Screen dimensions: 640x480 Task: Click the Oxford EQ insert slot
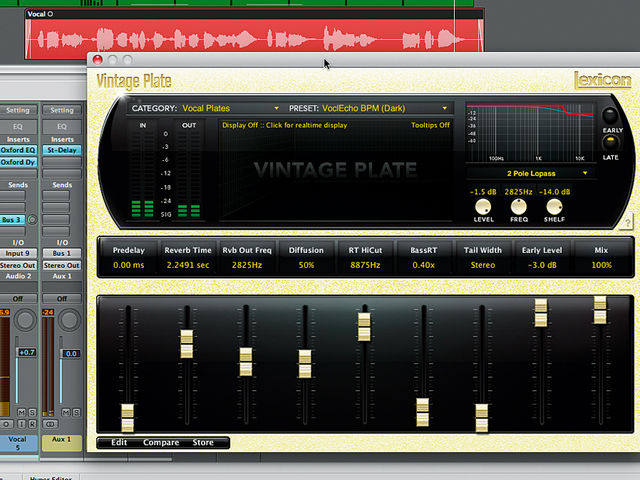pos(18,150)
